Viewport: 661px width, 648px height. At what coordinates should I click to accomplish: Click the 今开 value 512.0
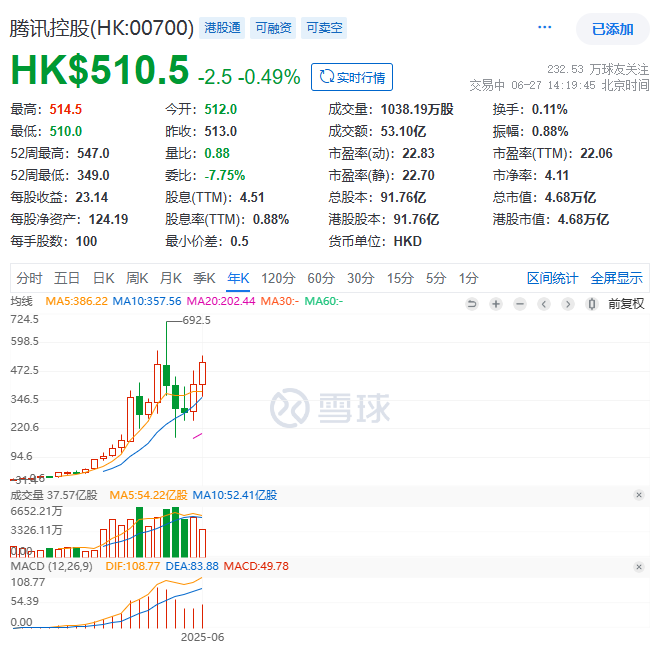point(221,110)
